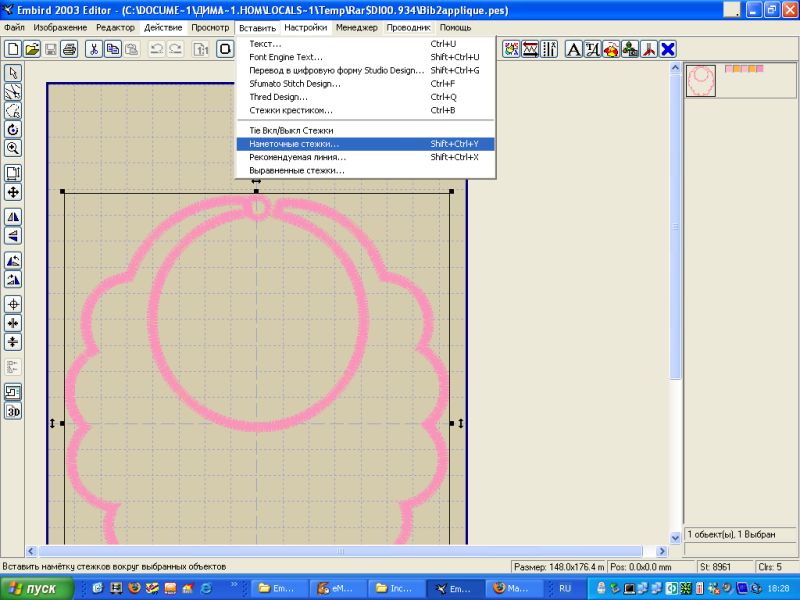Screen dimensions: 800x600
Task: Click the 'RU' language indicator in taskbar
Action: pos(565,589)
